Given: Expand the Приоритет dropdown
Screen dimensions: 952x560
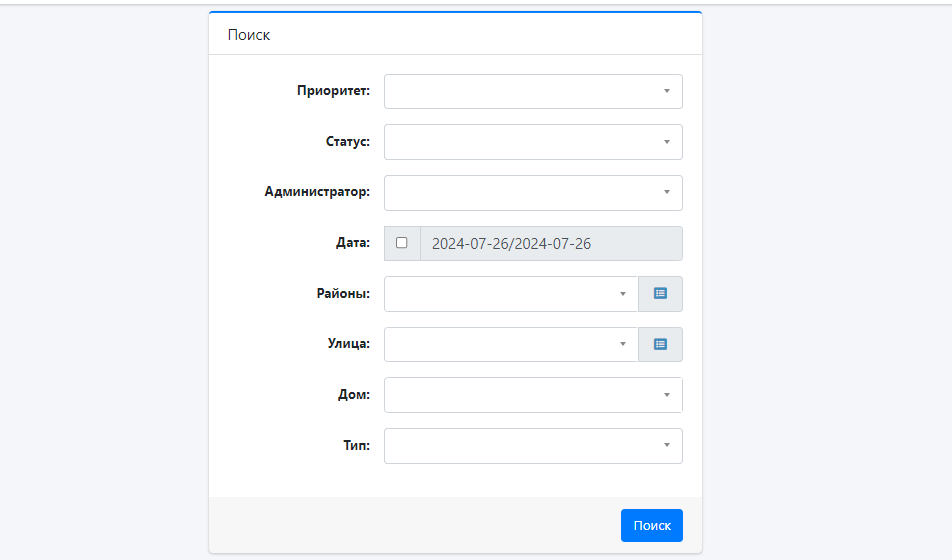Looking at the screenshot, I should 533,91.
